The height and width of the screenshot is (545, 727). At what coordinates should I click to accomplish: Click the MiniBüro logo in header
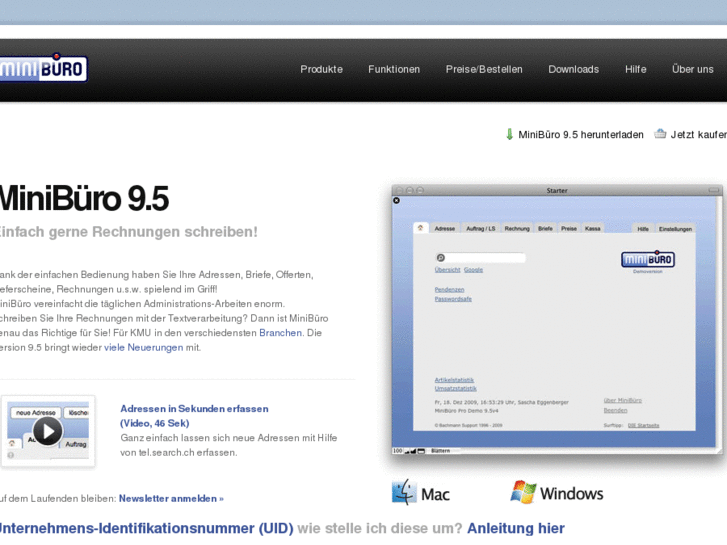tap(43, 68)
